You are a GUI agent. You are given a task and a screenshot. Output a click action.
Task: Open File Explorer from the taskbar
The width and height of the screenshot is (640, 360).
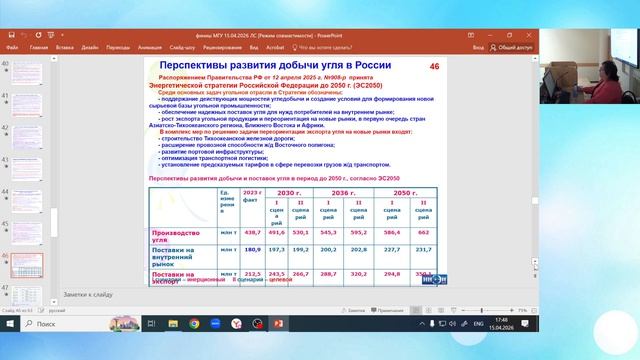point(173,324)
